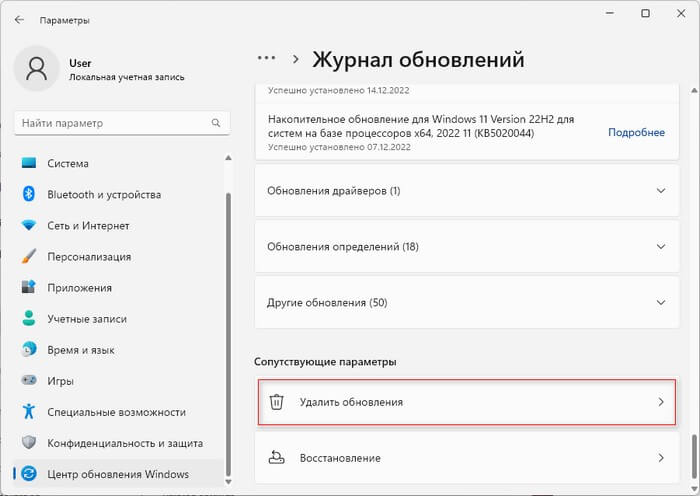Click the Специальные возможности accessibility icon
The width and height of the screenshot is (700, 496).
[x=29, y=411]
